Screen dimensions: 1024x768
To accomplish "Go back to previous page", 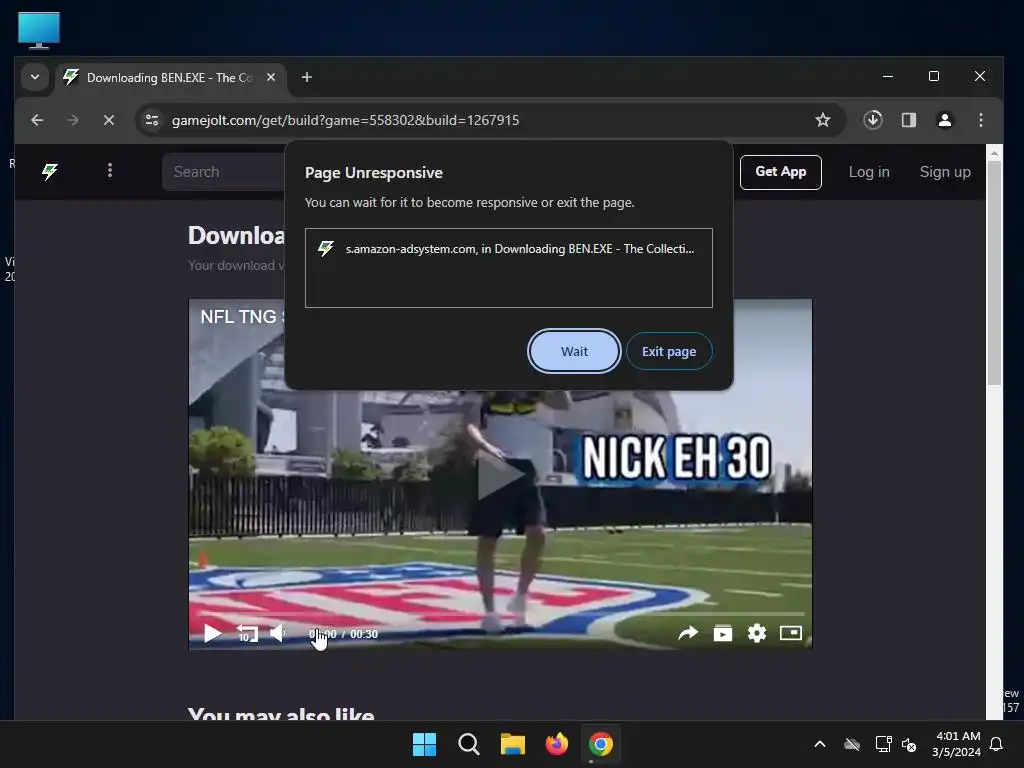I will tap(37, 120).
